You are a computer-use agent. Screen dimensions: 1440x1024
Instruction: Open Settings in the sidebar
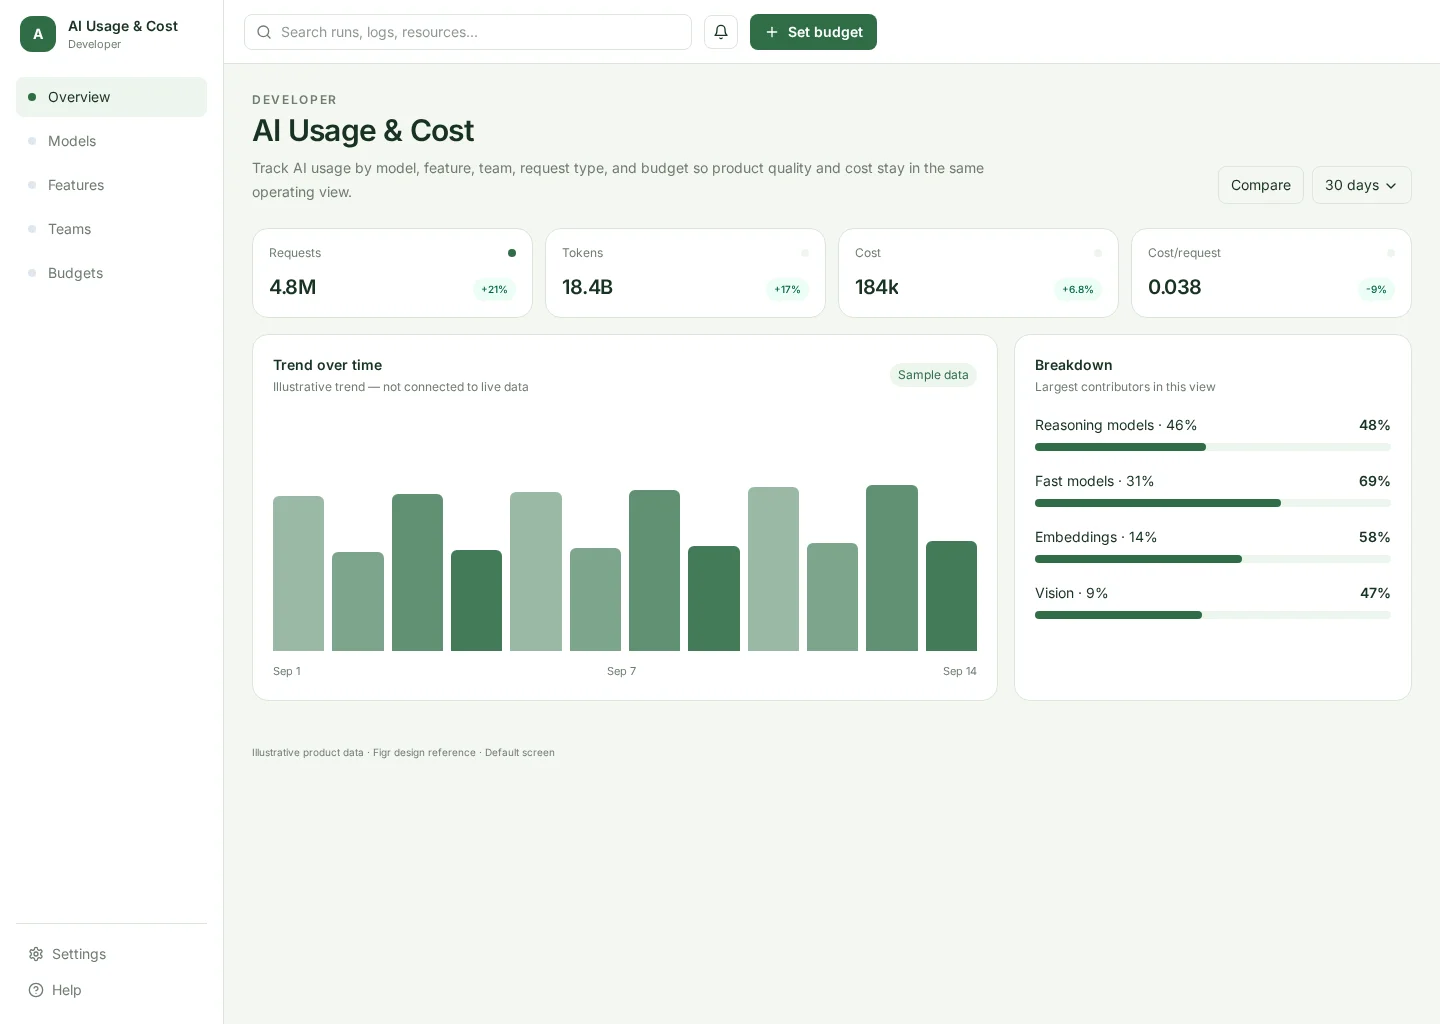coord(111,954)
